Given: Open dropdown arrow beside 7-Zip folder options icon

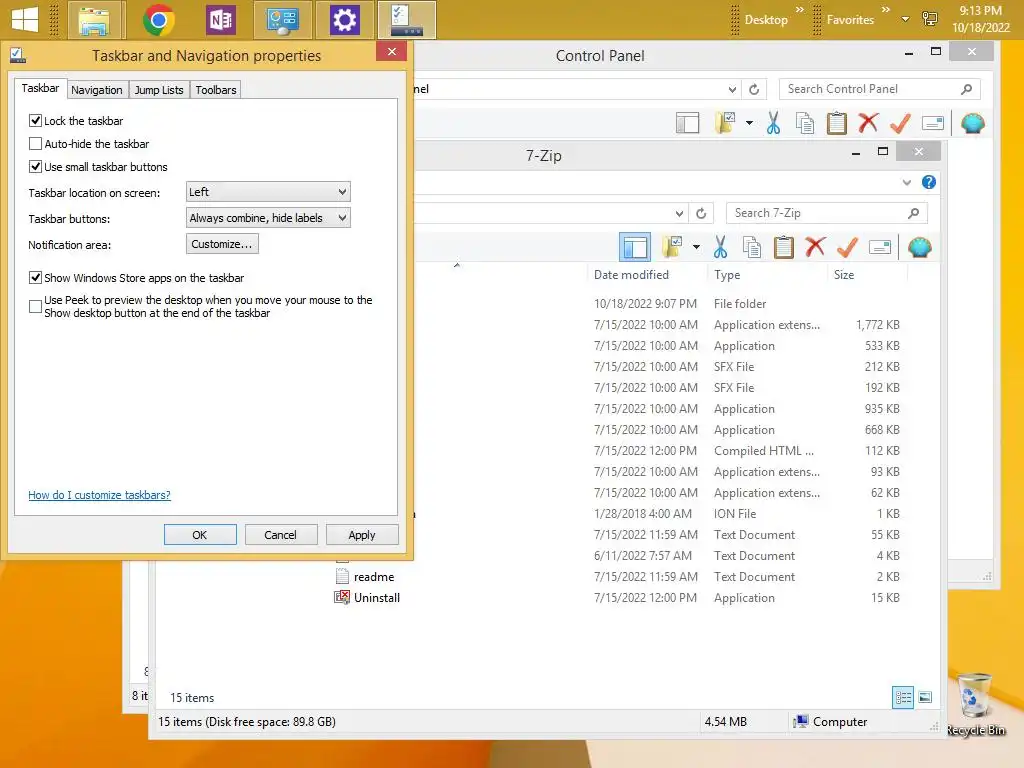Looking at the screenshot, I should coord(696,247).
